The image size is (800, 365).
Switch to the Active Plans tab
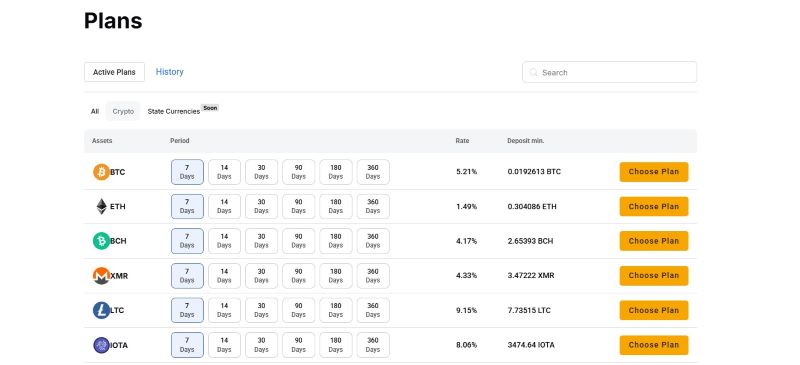point(114,72)
